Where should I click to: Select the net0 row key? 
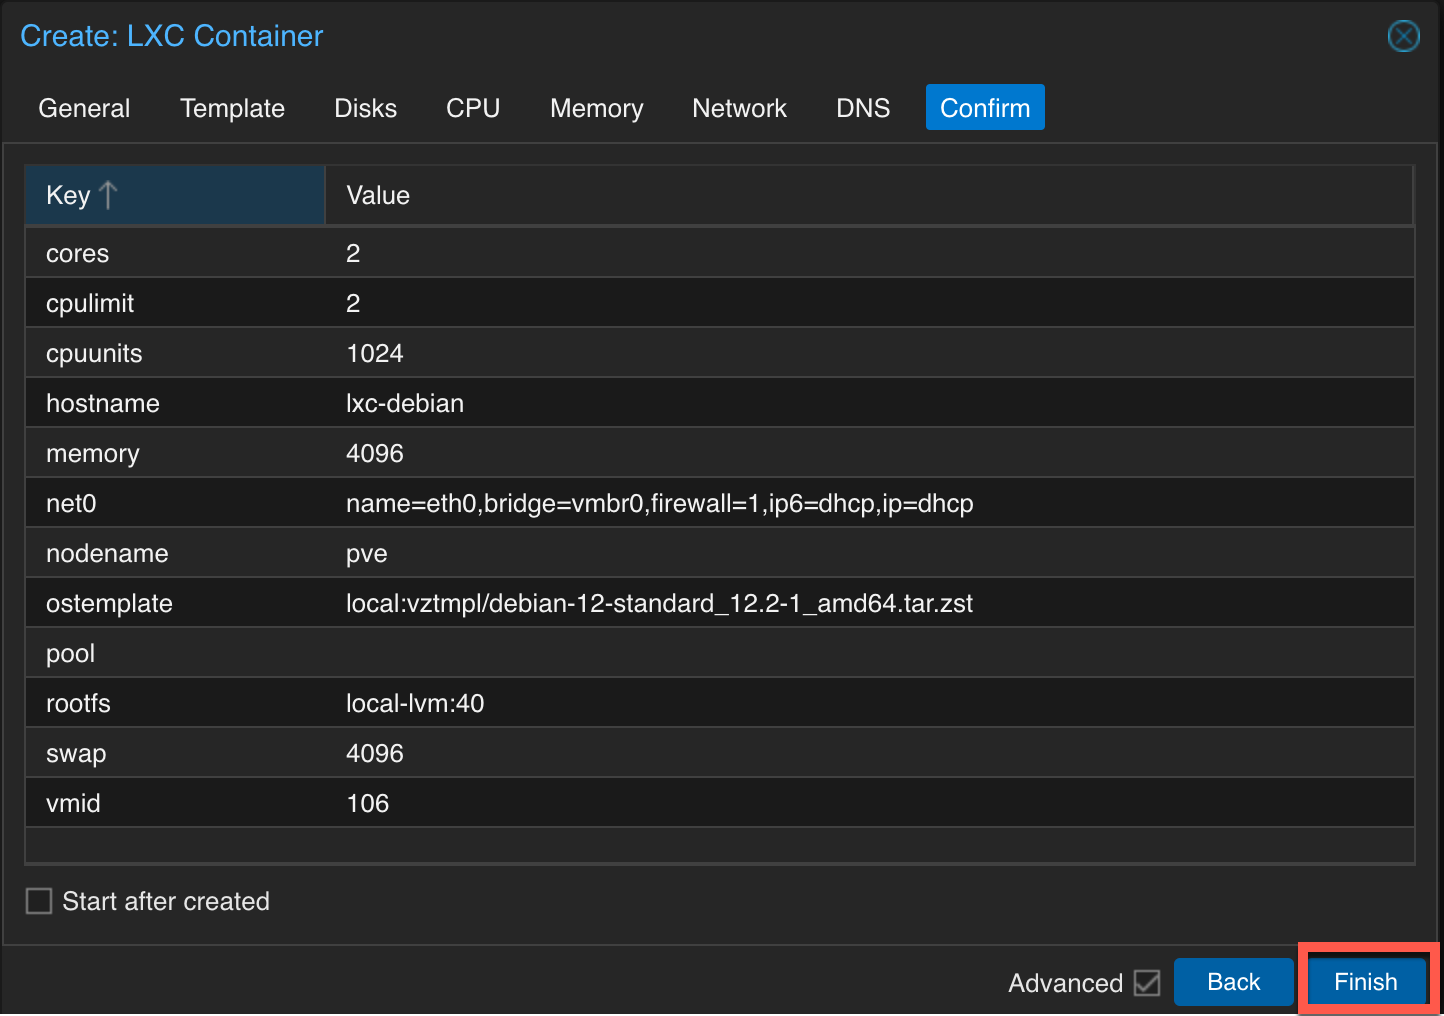click(71, 504)
